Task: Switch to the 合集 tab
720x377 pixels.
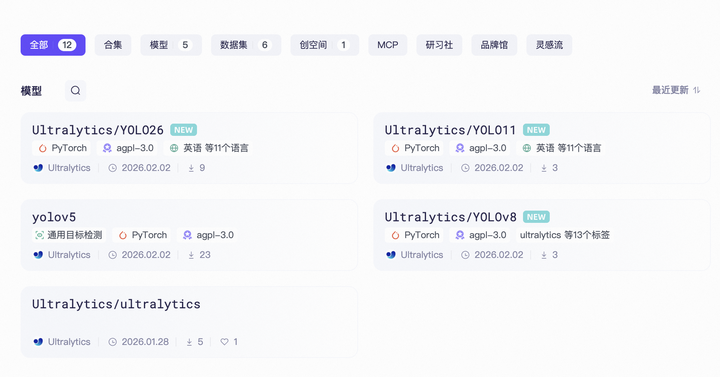Action: [x=113, y=45]
